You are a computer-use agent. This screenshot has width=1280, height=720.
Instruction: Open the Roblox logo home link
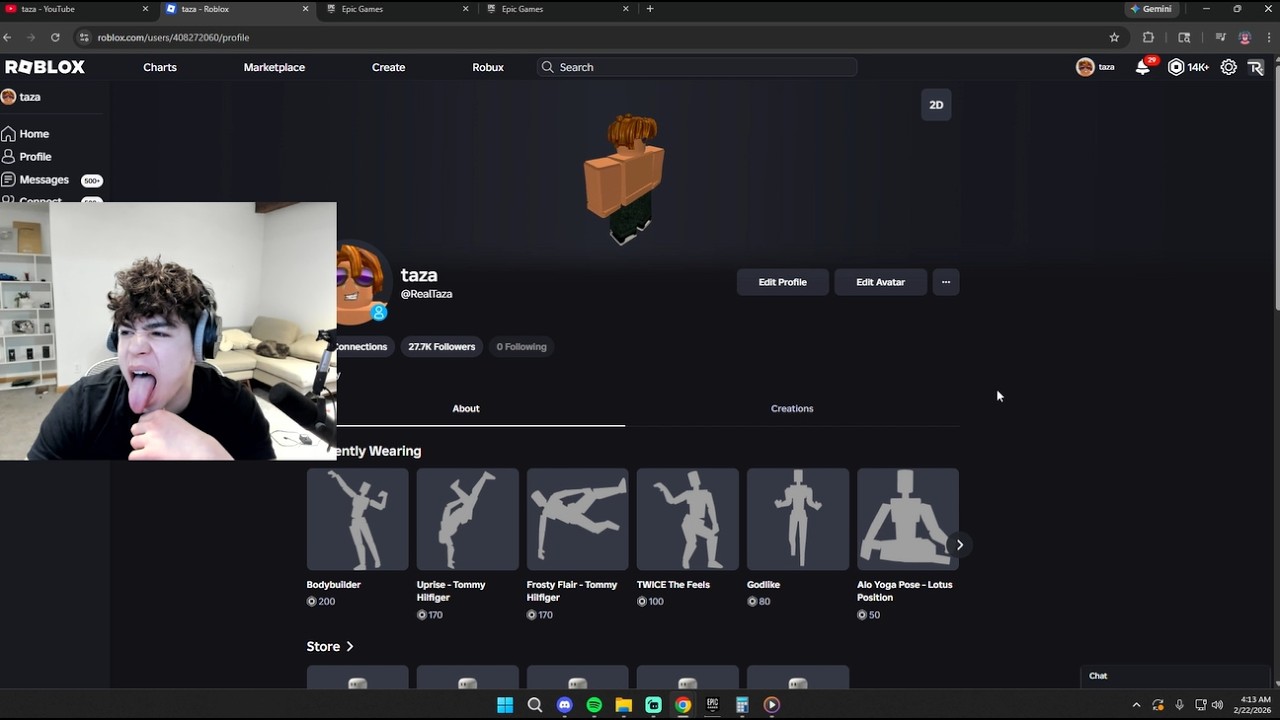tap(45, 67)
